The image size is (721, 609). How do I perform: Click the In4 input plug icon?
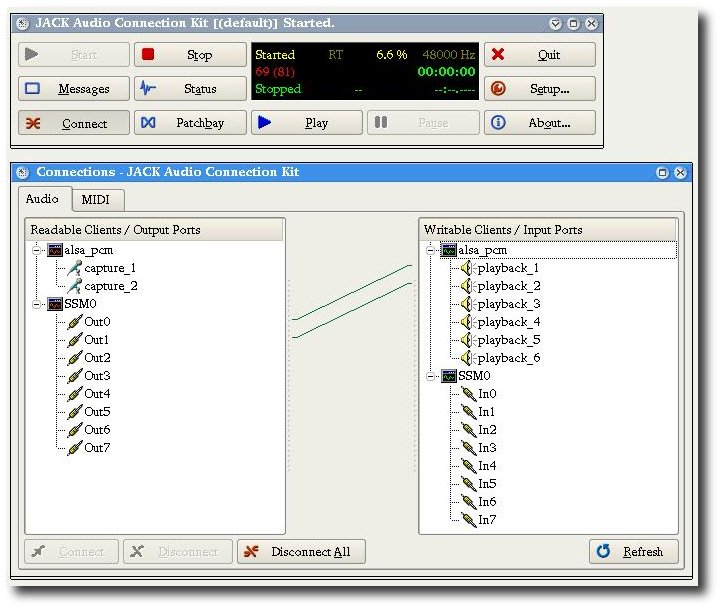pos(469,466)
